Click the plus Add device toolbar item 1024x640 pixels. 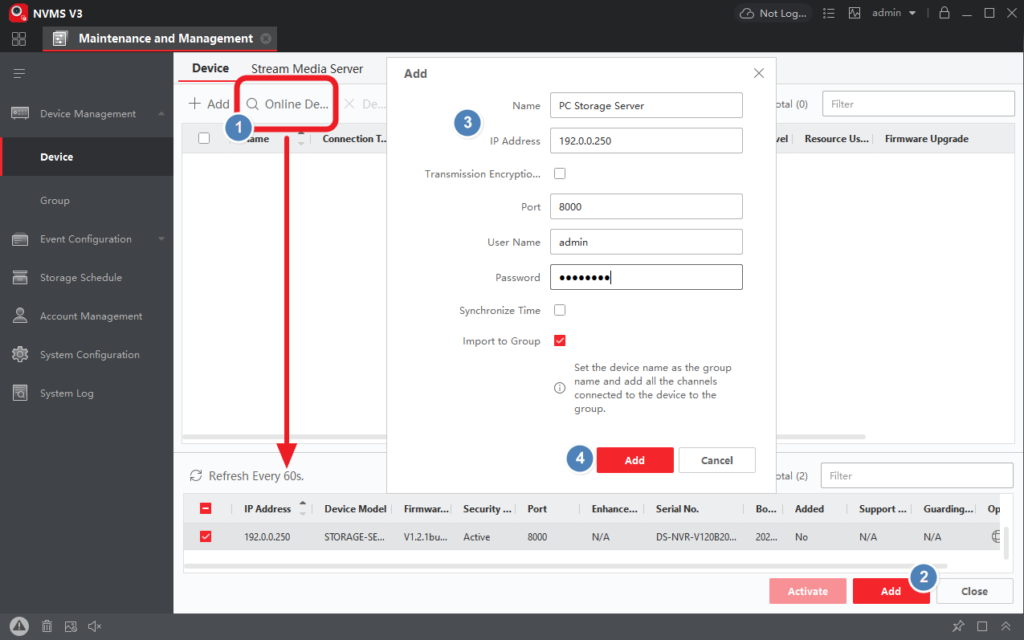tap(209, 104)
